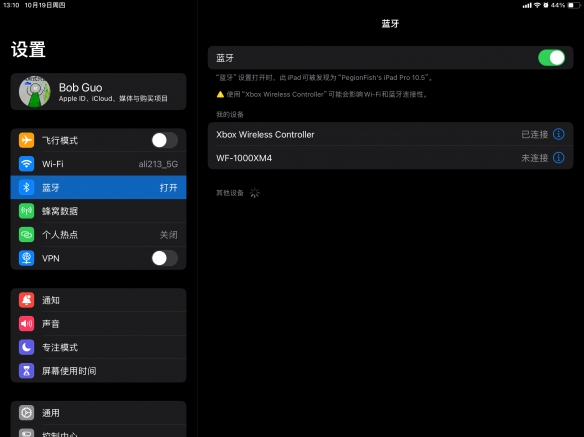Image resolution: width=584 pixels, height=437 pixels.
Task: Enable the VPN switch
Action: coord(165,258)
